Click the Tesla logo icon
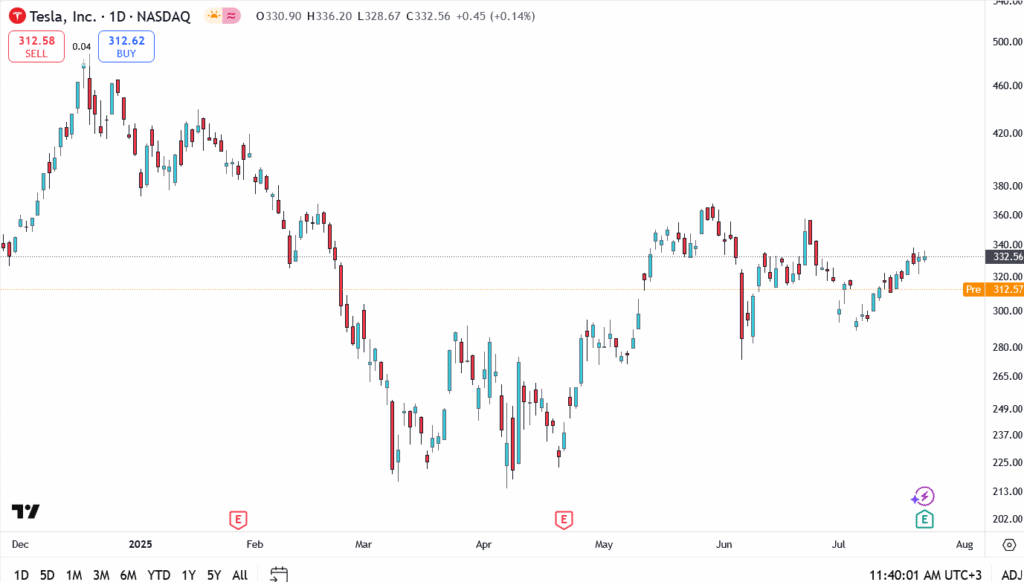Screen dimensions: 1024x582 click(x=17, y=16)
